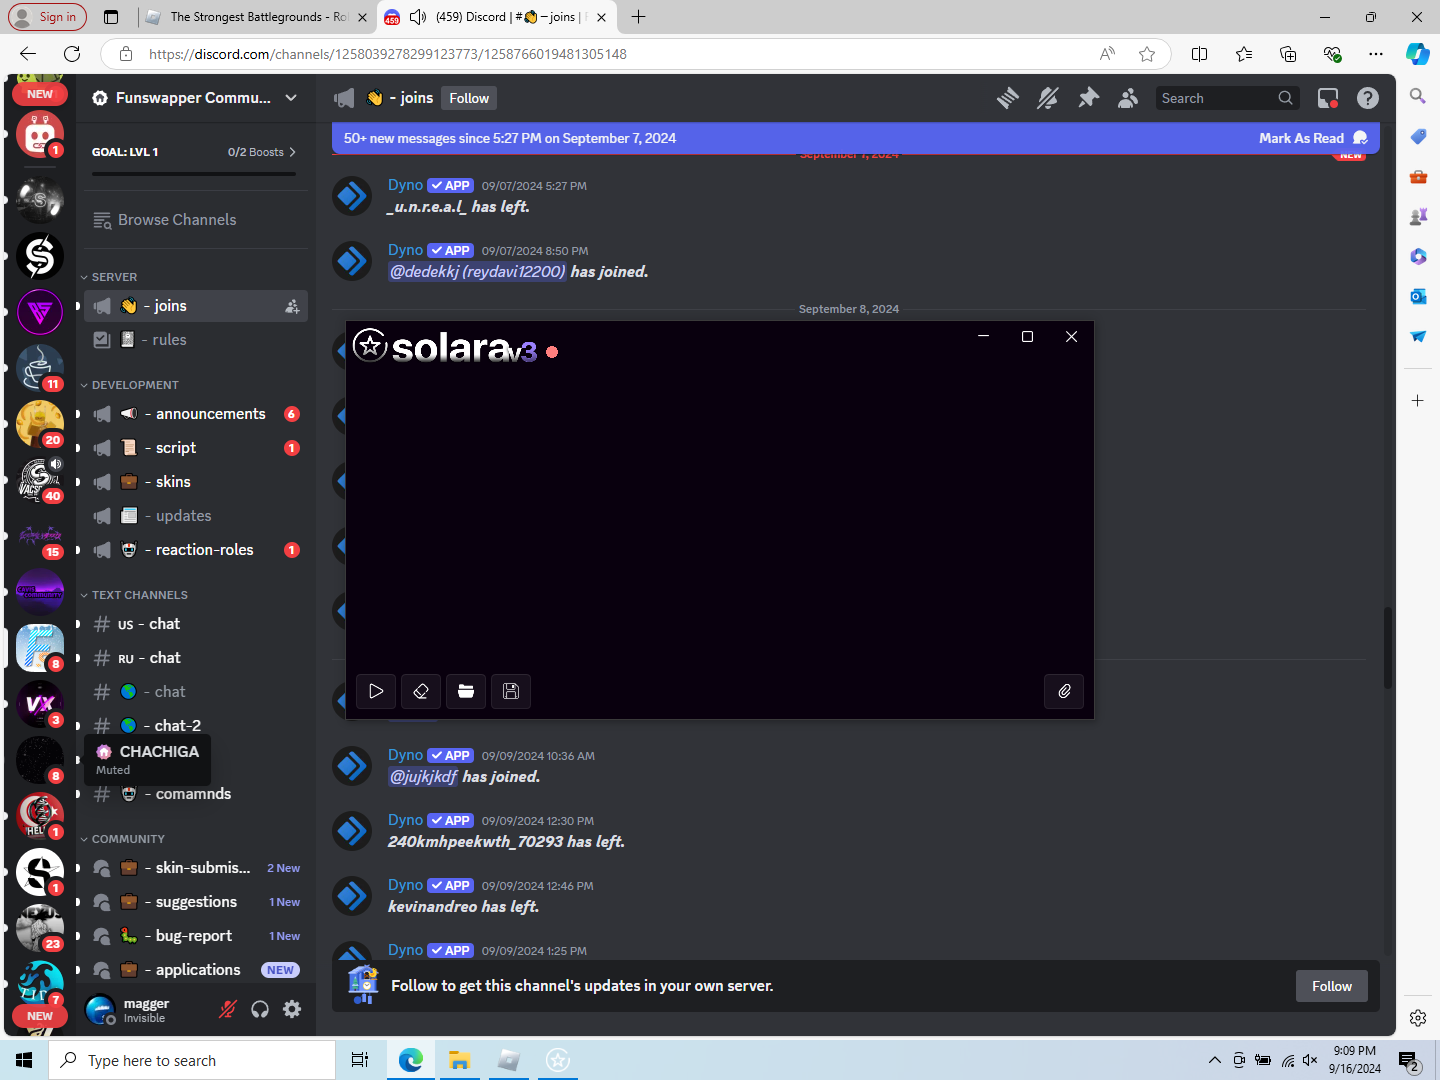Image resolution: width=1440 pixels, height=1080 pixels.
Task: Open the skins channel
Action: 196,482
